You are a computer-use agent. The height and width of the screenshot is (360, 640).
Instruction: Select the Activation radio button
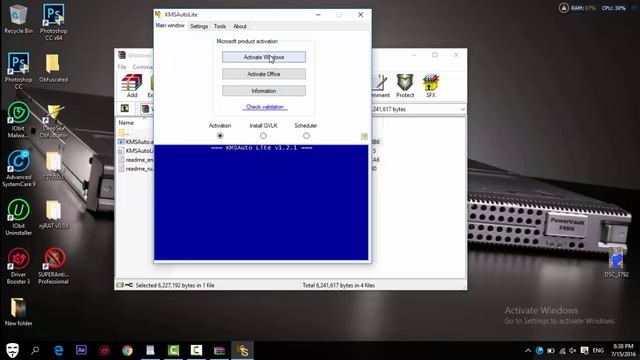coord(220,136)
